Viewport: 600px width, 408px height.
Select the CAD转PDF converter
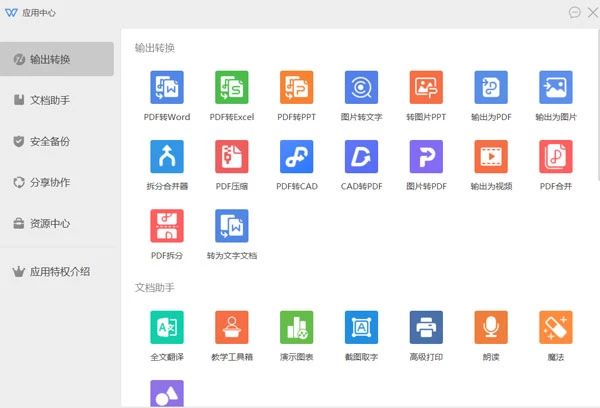pyautogui.click(x=361, y=157)
